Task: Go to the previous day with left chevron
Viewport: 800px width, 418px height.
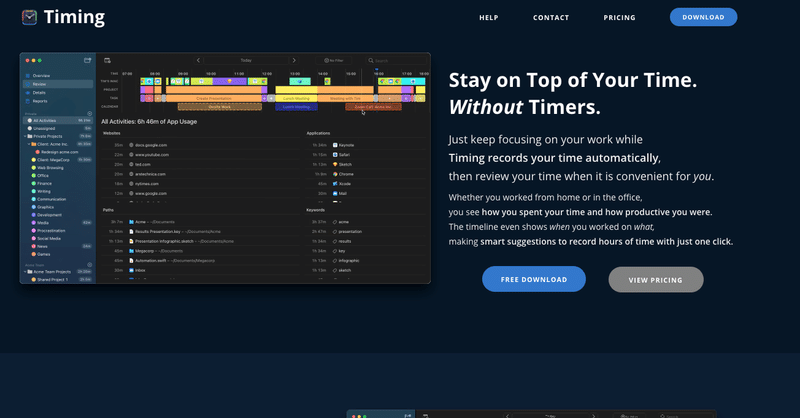Action: tap(198, 60)
